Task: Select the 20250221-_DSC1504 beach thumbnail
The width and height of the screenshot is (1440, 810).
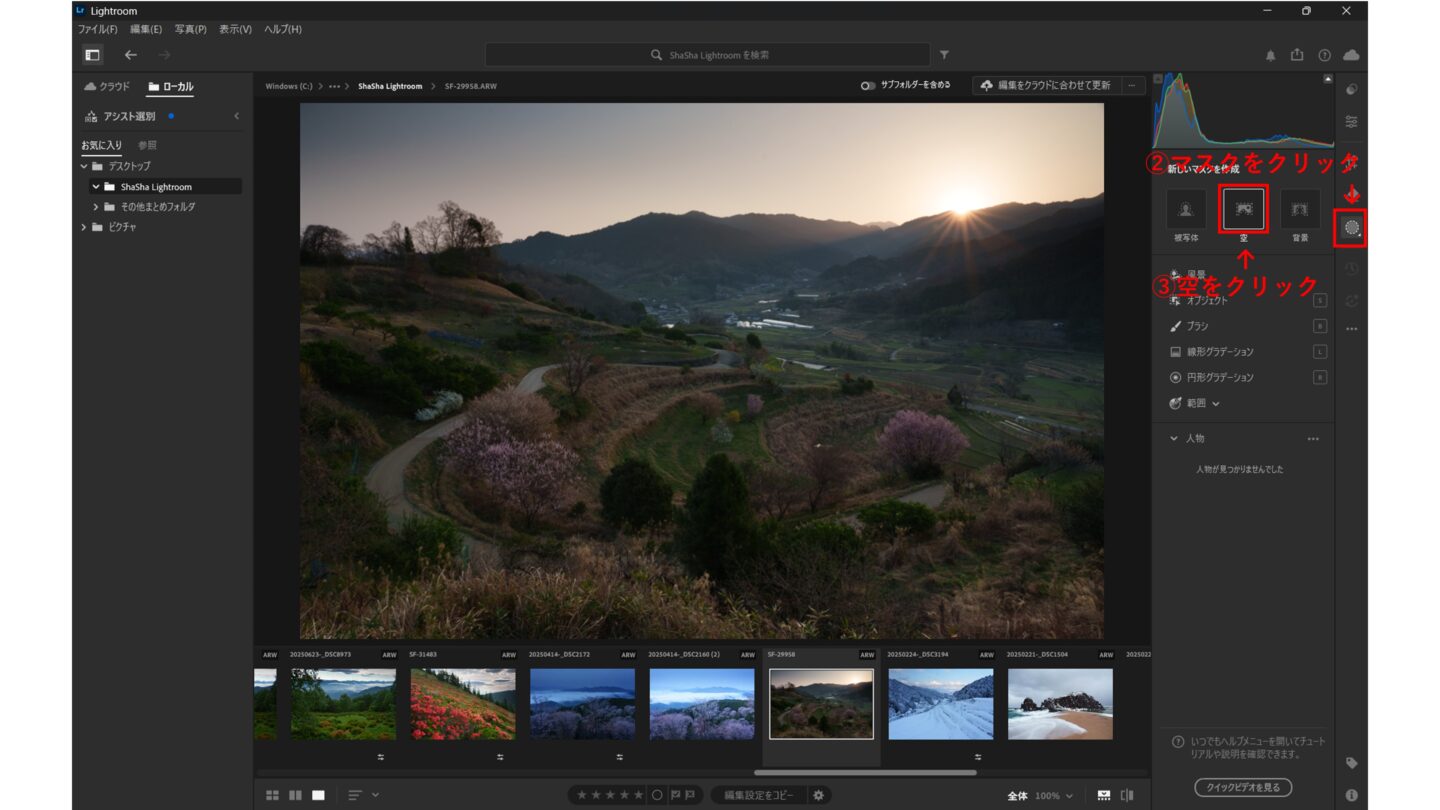Action: coord(1060,704)
